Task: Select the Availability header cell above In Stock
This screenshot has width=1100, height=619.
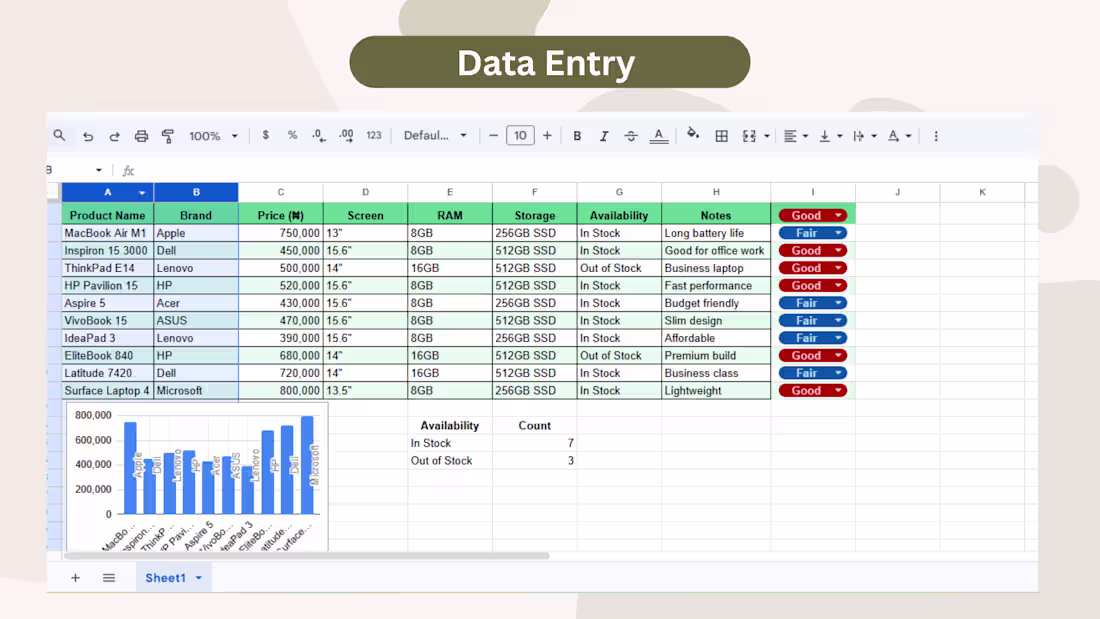Action: click(x=450, y=425)
